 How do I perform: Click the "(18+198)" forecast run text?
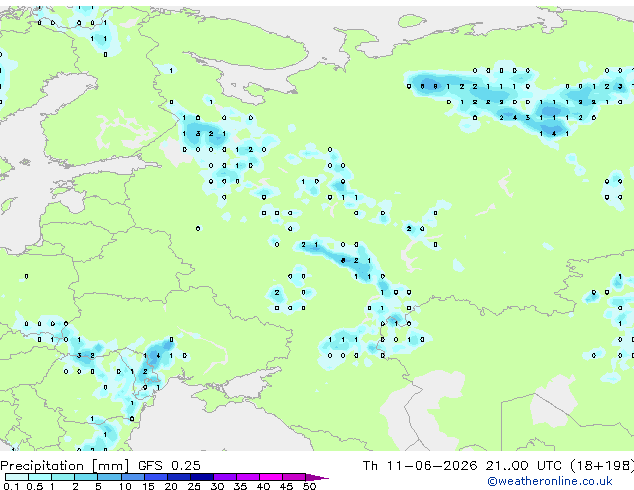coord(602,466)
